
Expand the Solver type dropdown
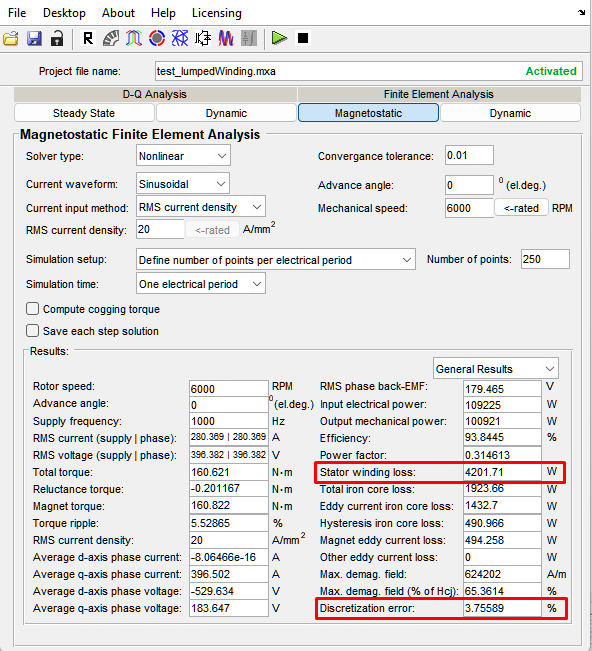tap(183, 156)
